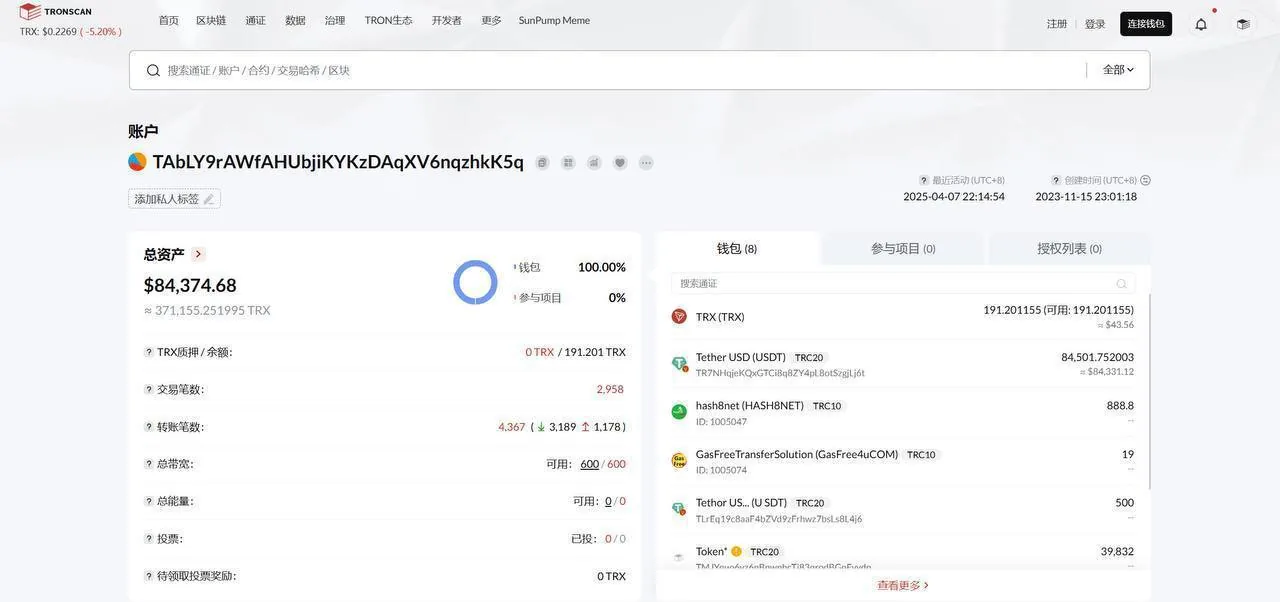Click the GasFreeTransferSolution token logo
Image resolution: width=1280 pixels, height=602 pixels.
click(x=679, y=460)
